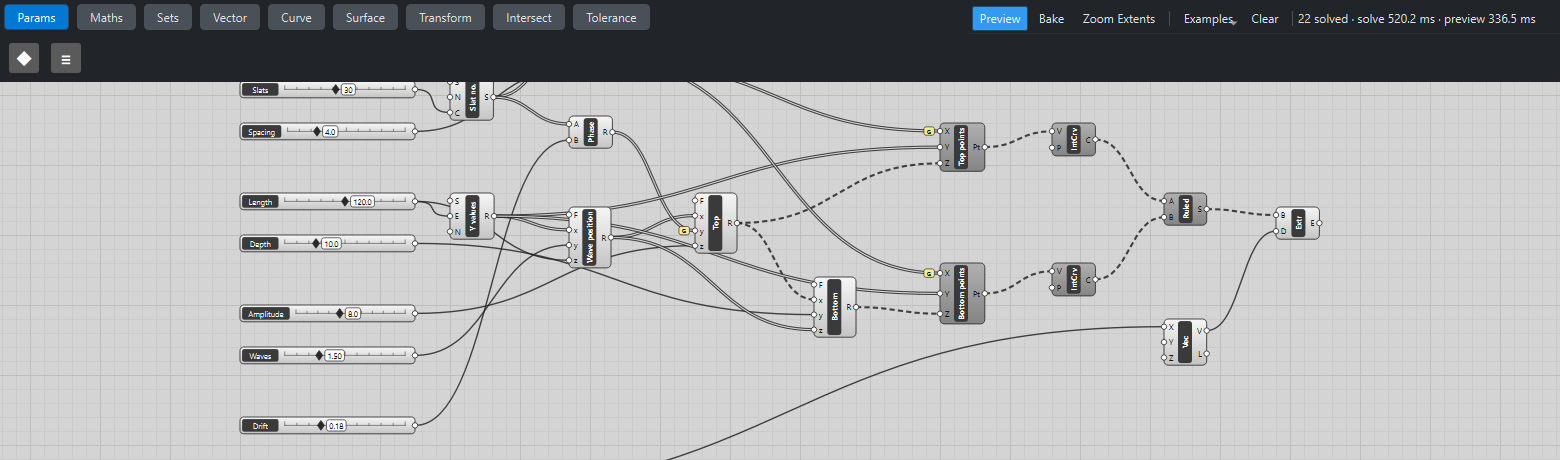The height and width of the screenshot is (460, 1560).
Task: Click the Vec node Y input port
Action: (1163, 342)
